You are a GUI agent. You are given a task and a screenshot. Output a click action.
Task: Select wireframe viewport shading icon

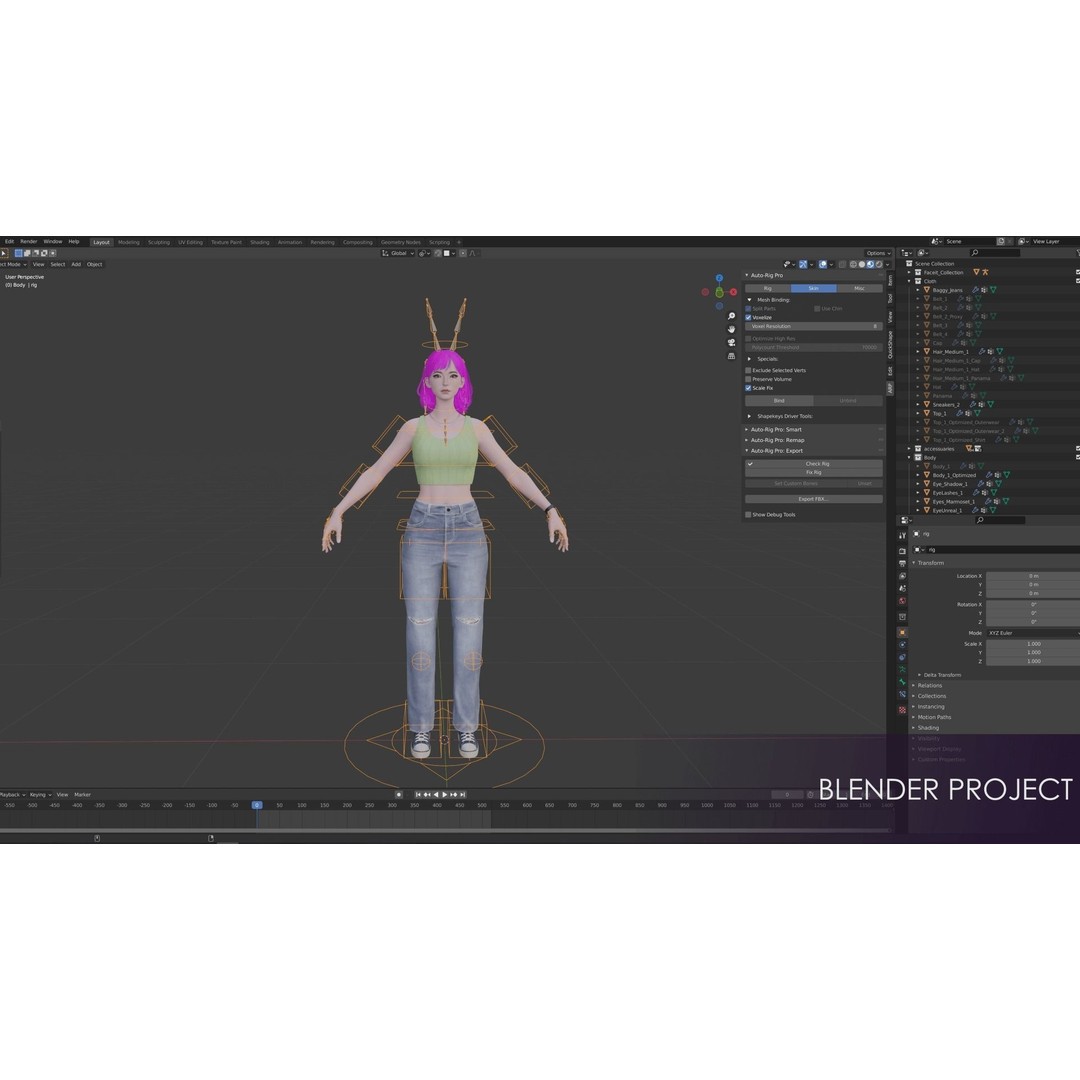[x=853, y=264]
